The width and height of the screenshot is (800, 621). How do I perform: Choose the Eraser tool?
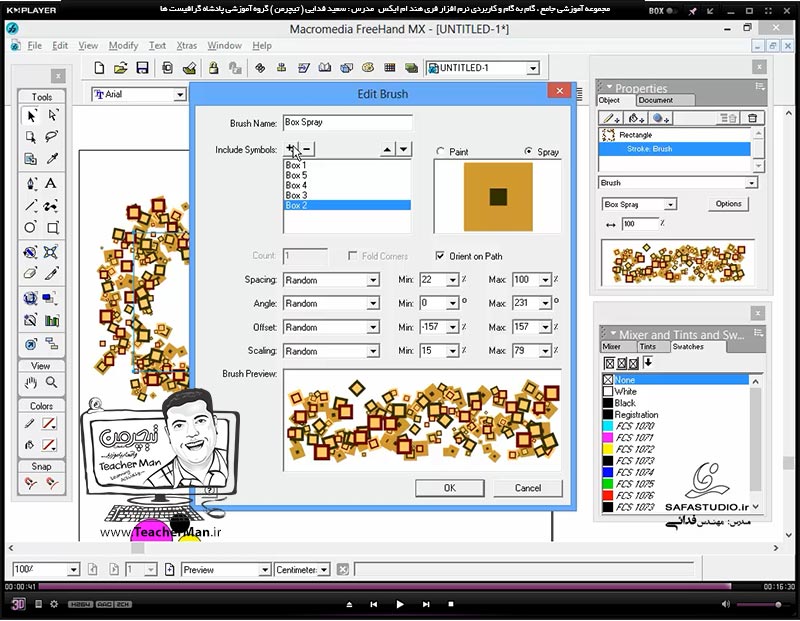coord(31,274)
